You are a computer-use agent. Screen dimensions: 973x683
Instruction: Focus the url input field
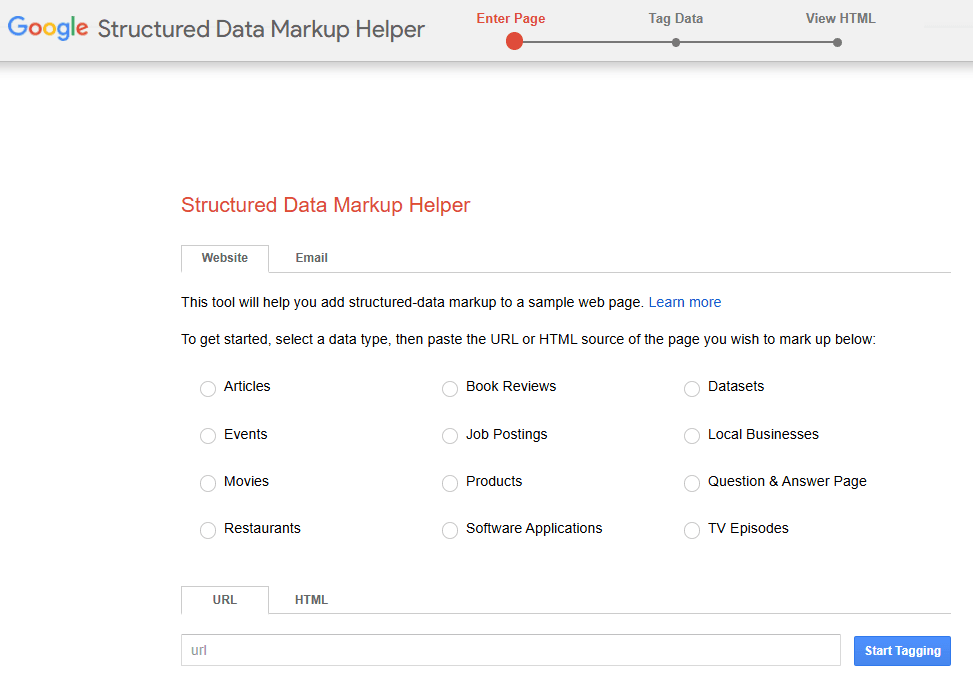point(511,650)
